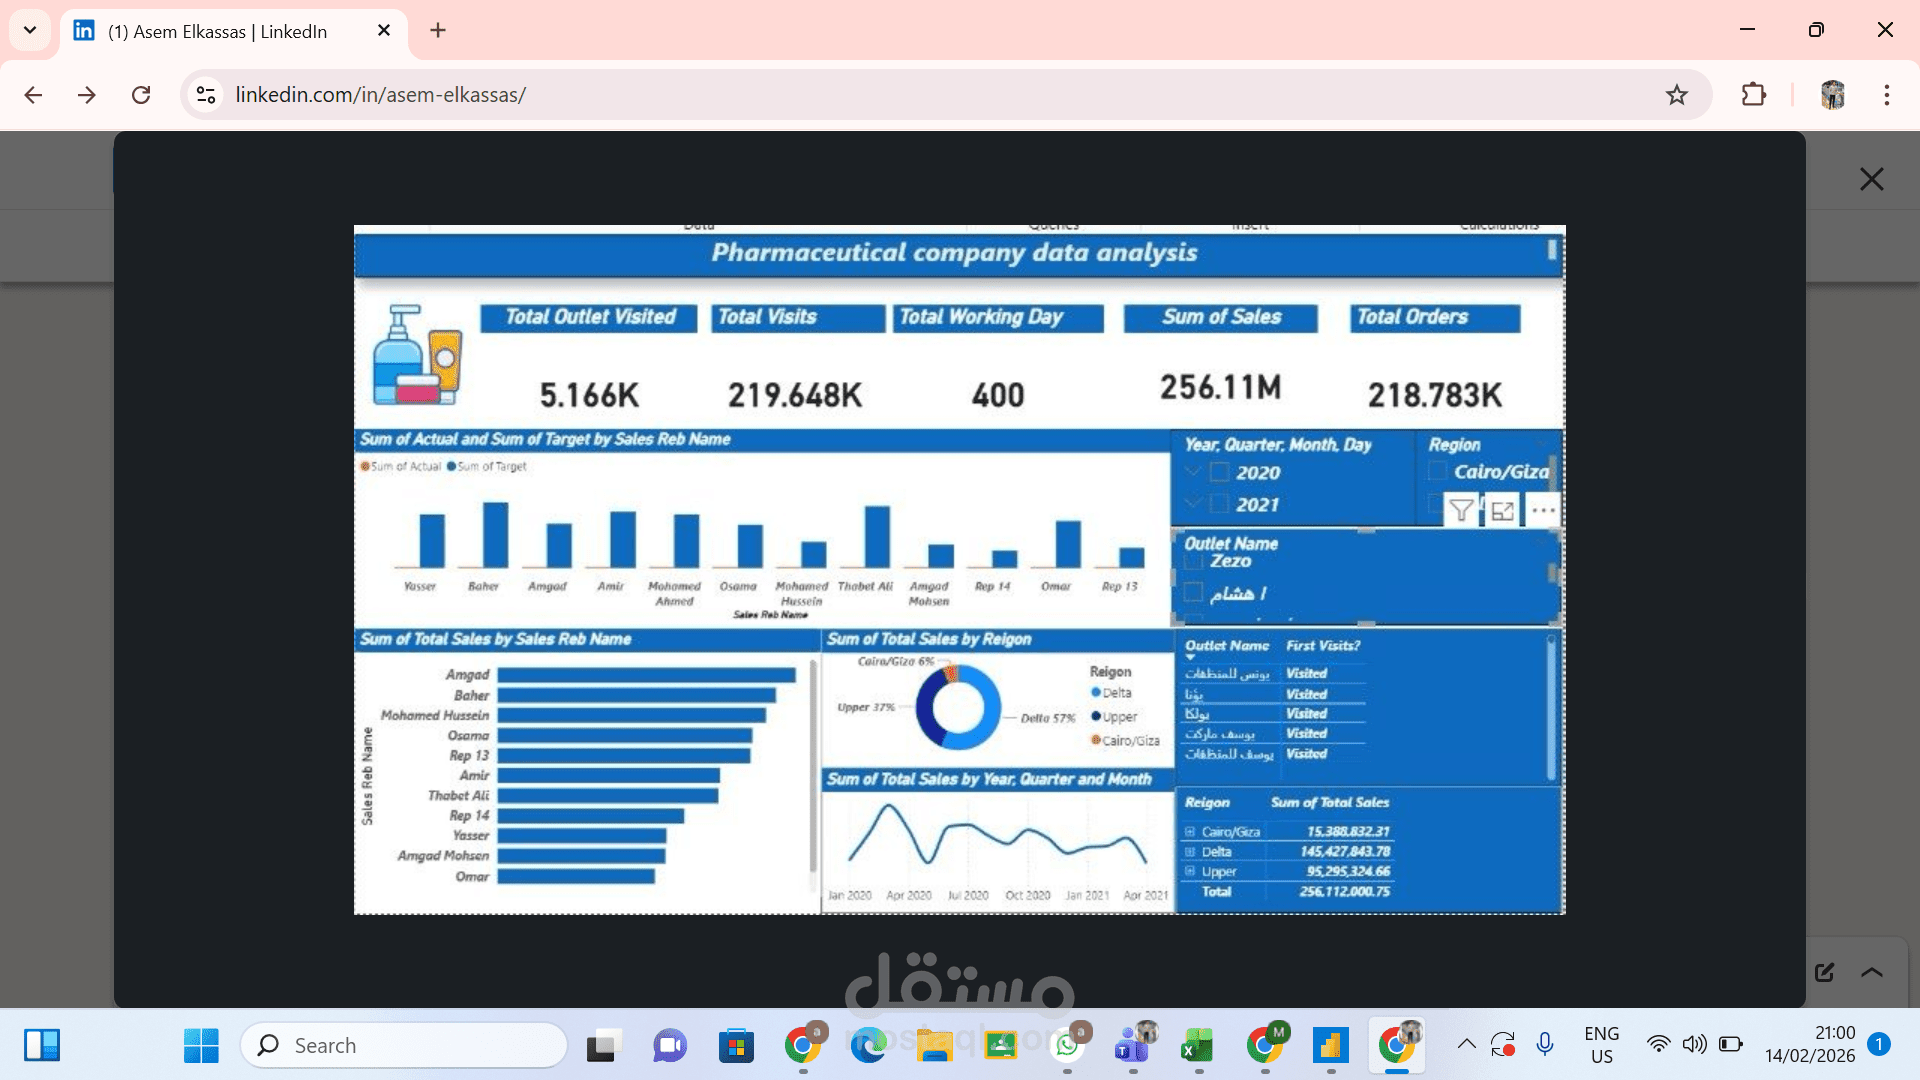This screenshot has width=1920, height=1080.
Task: Click the address bar URL
Action: 380,95
